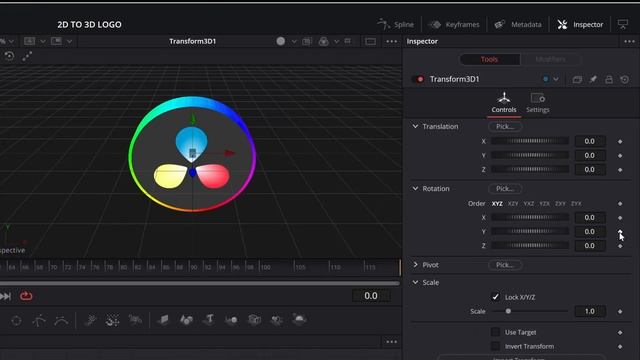Select XZY rotation order
The width and height of the screenshot is (640, 360).
pos(513,204)
